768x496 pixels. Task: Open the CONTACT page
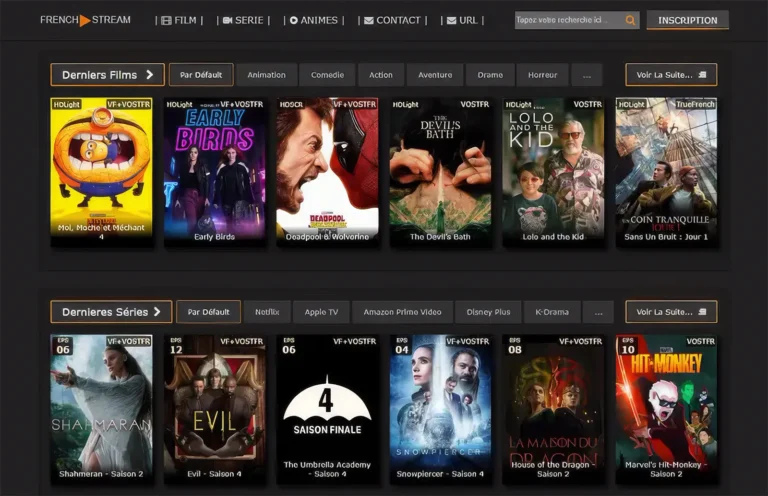pyautogui.click(x=393, y=21)
